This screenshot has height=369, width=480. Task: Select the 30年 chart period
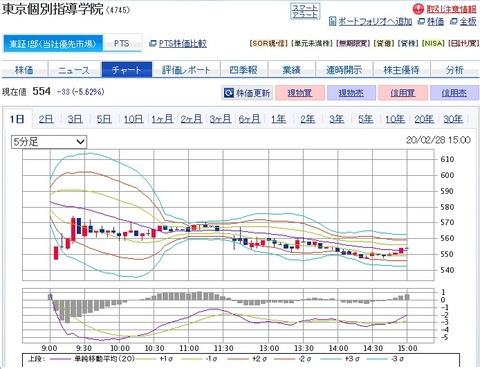click(x=453, y=119)
